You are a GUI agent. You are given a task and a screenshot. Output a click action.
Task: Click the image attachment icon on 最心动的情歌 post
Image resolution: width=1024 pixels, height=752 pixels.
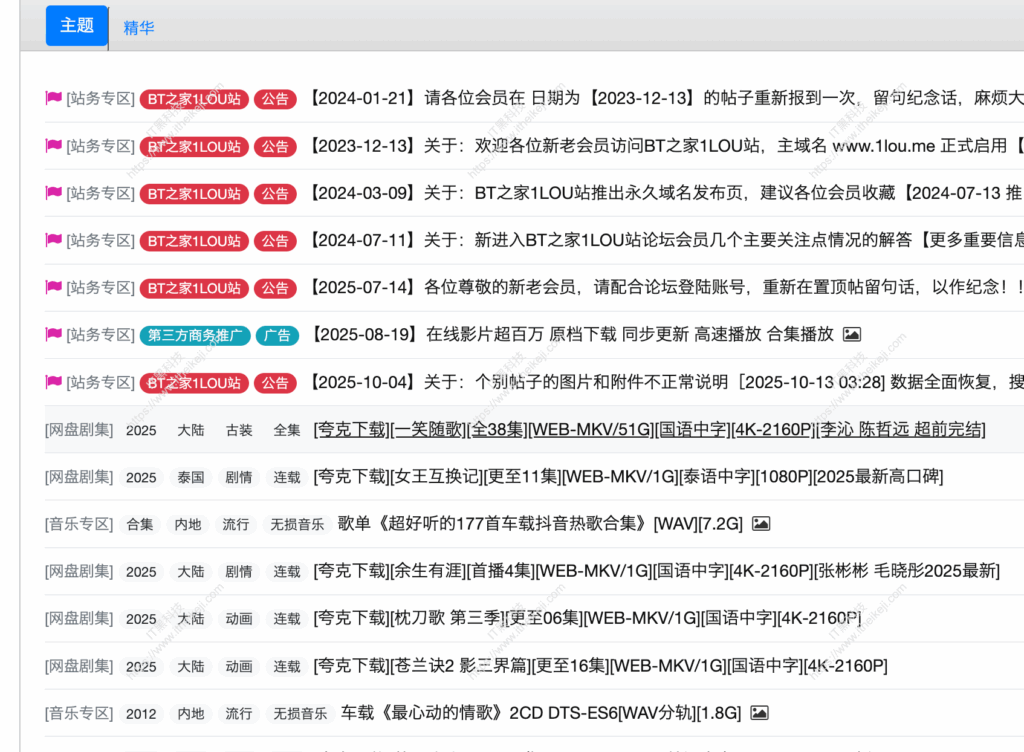(757, 713)
